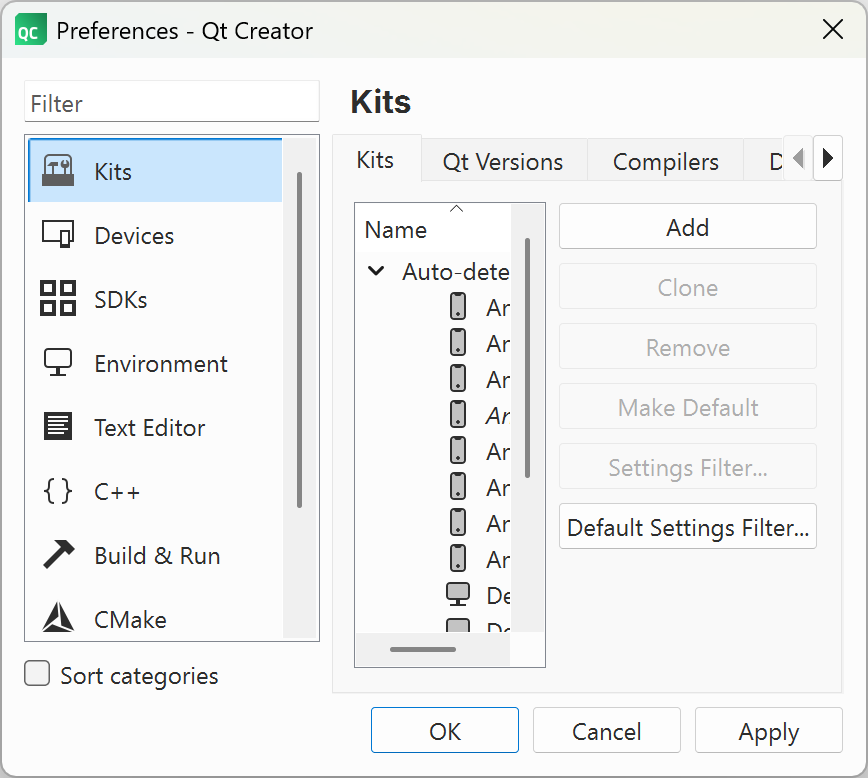Open the Environment preferences category

pos(155,363)
